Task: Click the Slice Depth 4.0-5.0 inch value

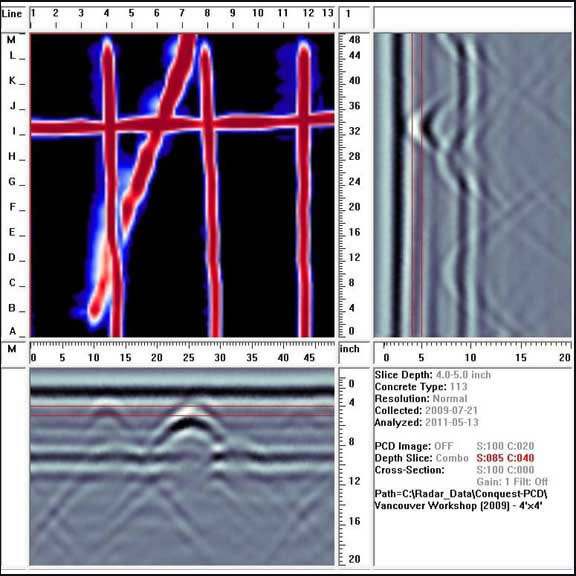Action: point(463,375)
